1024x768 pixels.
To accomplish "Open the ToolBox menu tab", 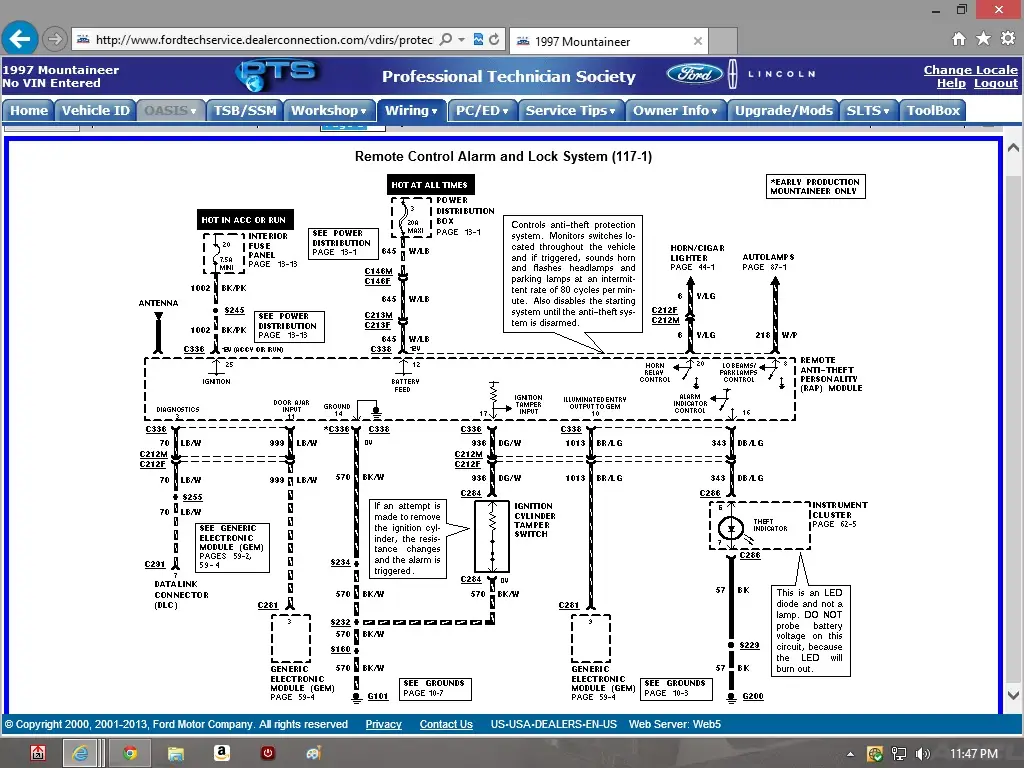I will pyautogui.click(x=933, y=110).
